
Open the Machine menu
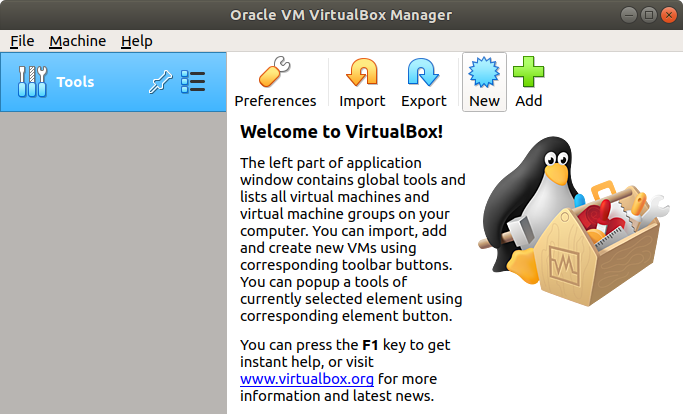coord(78,41)
